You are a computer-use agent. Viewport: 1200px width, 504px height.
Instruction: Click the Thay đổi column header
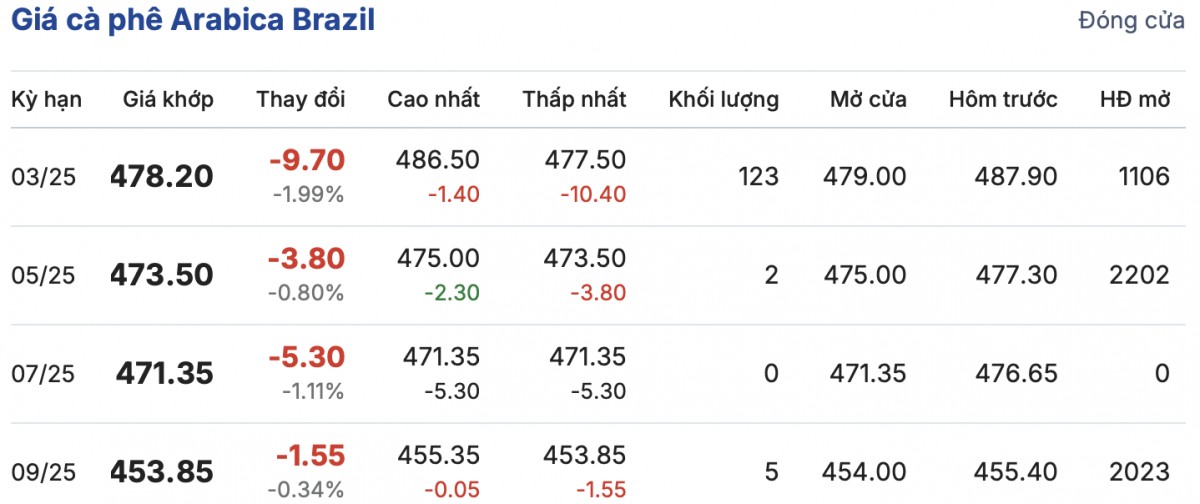click(x=300, y=99)
